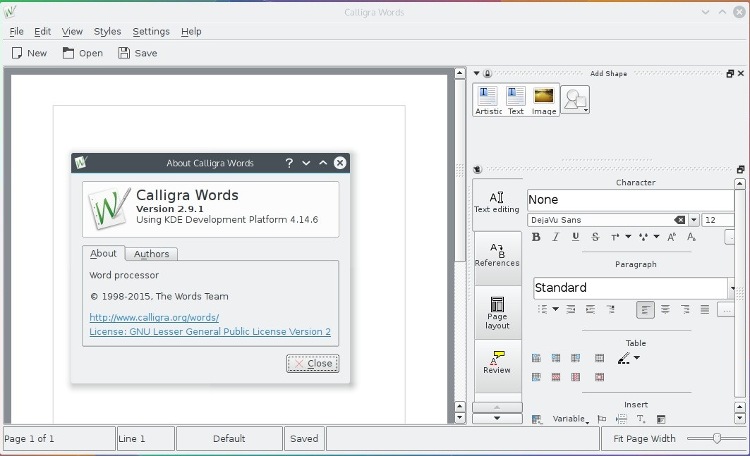Open the Settings menu

[151, 32]
